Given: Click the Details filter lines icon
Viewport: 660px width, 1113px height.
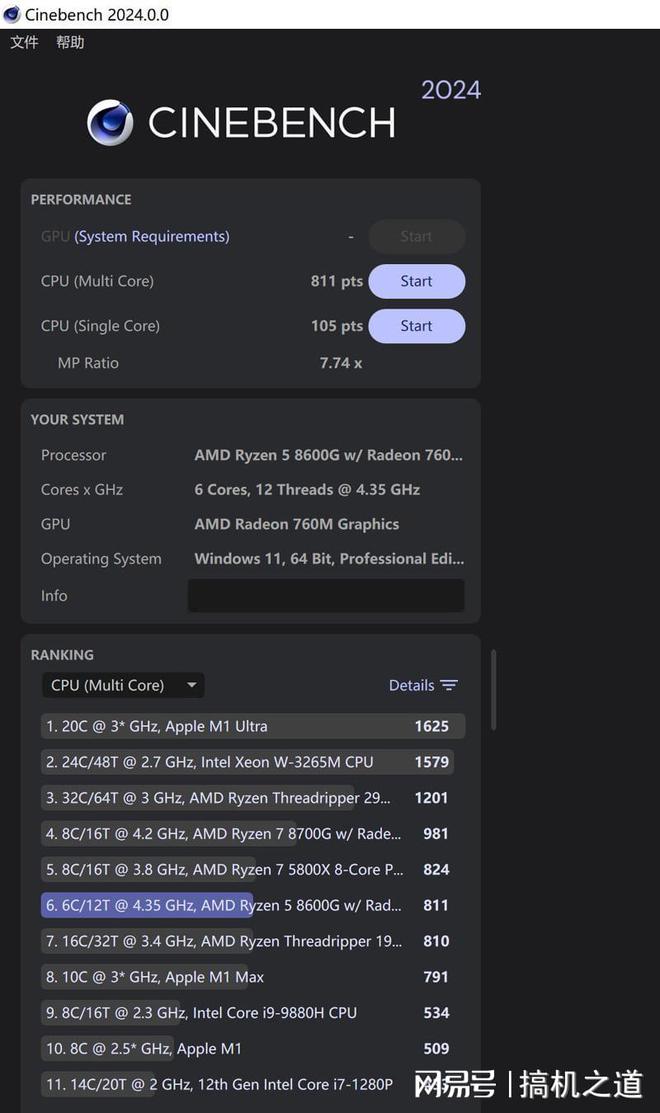Looking at the screenshot, I should (449, 685).
